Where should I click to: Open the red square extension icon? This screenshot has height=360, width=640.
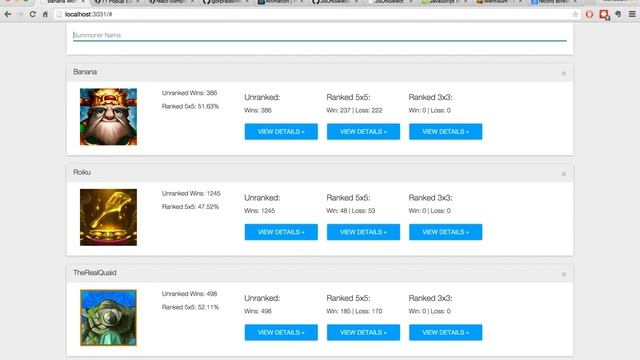604,15
